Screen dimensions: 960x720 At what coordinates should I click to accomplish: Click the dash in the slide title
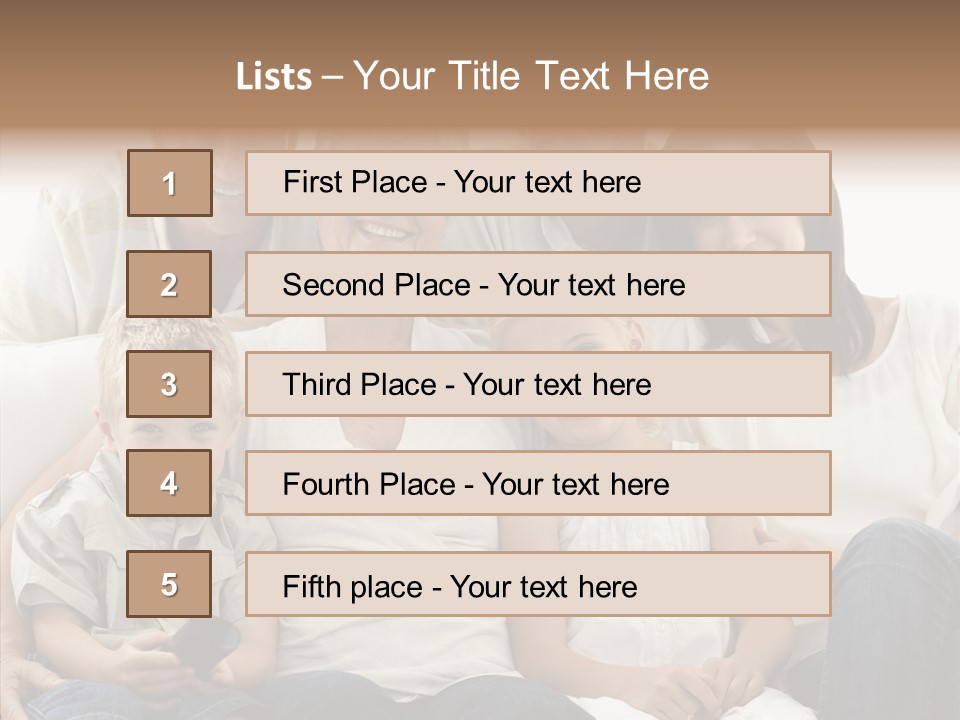[x=332, y=77]
